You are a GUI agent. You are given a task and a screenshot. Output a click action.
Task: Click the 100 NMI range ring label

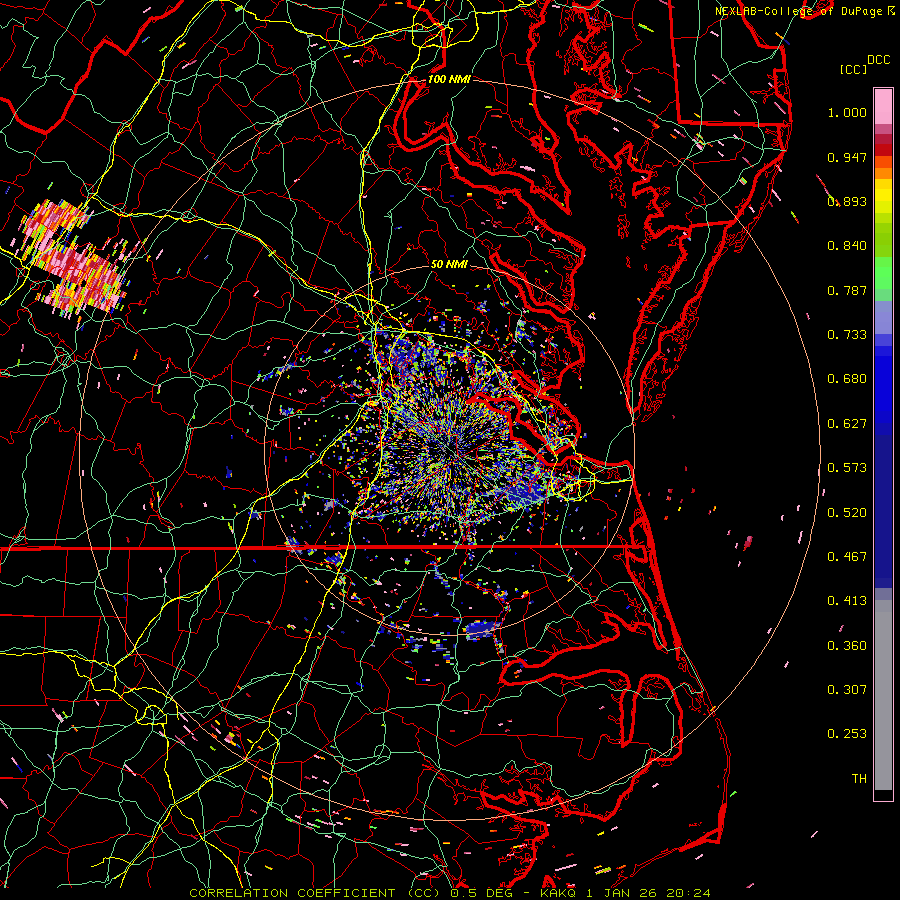point(449,79)
